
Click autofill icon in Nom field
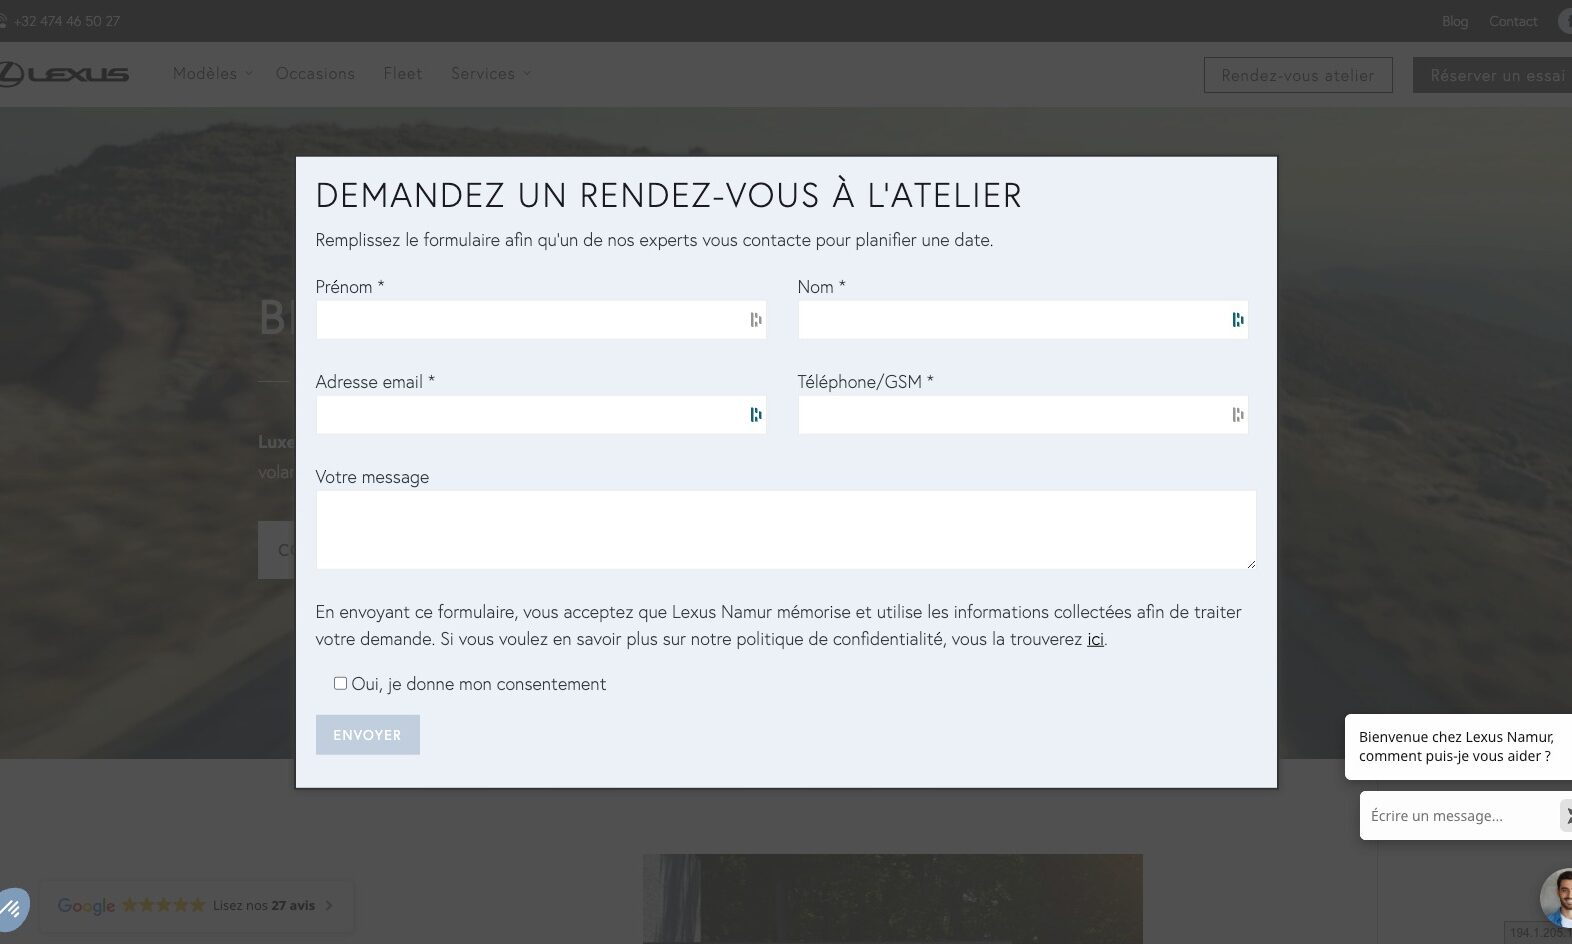pyautogui.click(x=1237, y=320)
